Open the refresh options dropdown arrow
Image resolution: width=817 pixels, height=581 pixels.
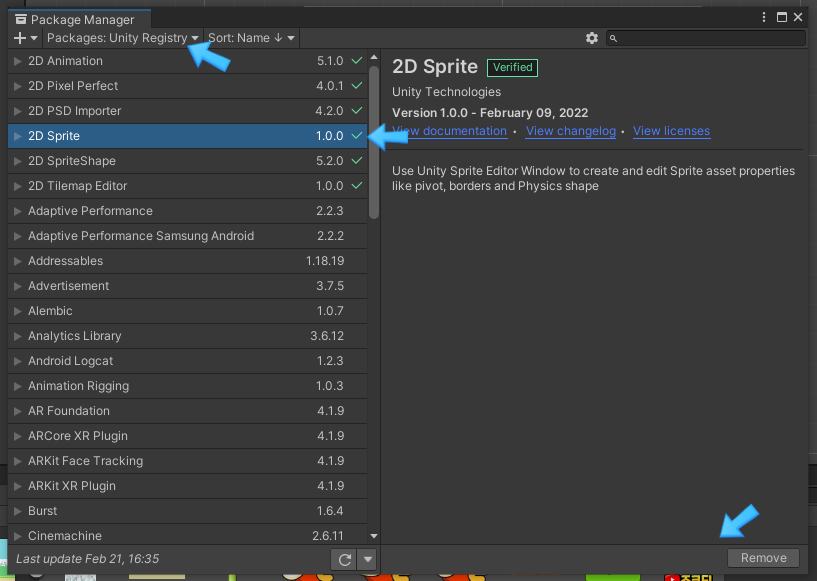[367, 560]
